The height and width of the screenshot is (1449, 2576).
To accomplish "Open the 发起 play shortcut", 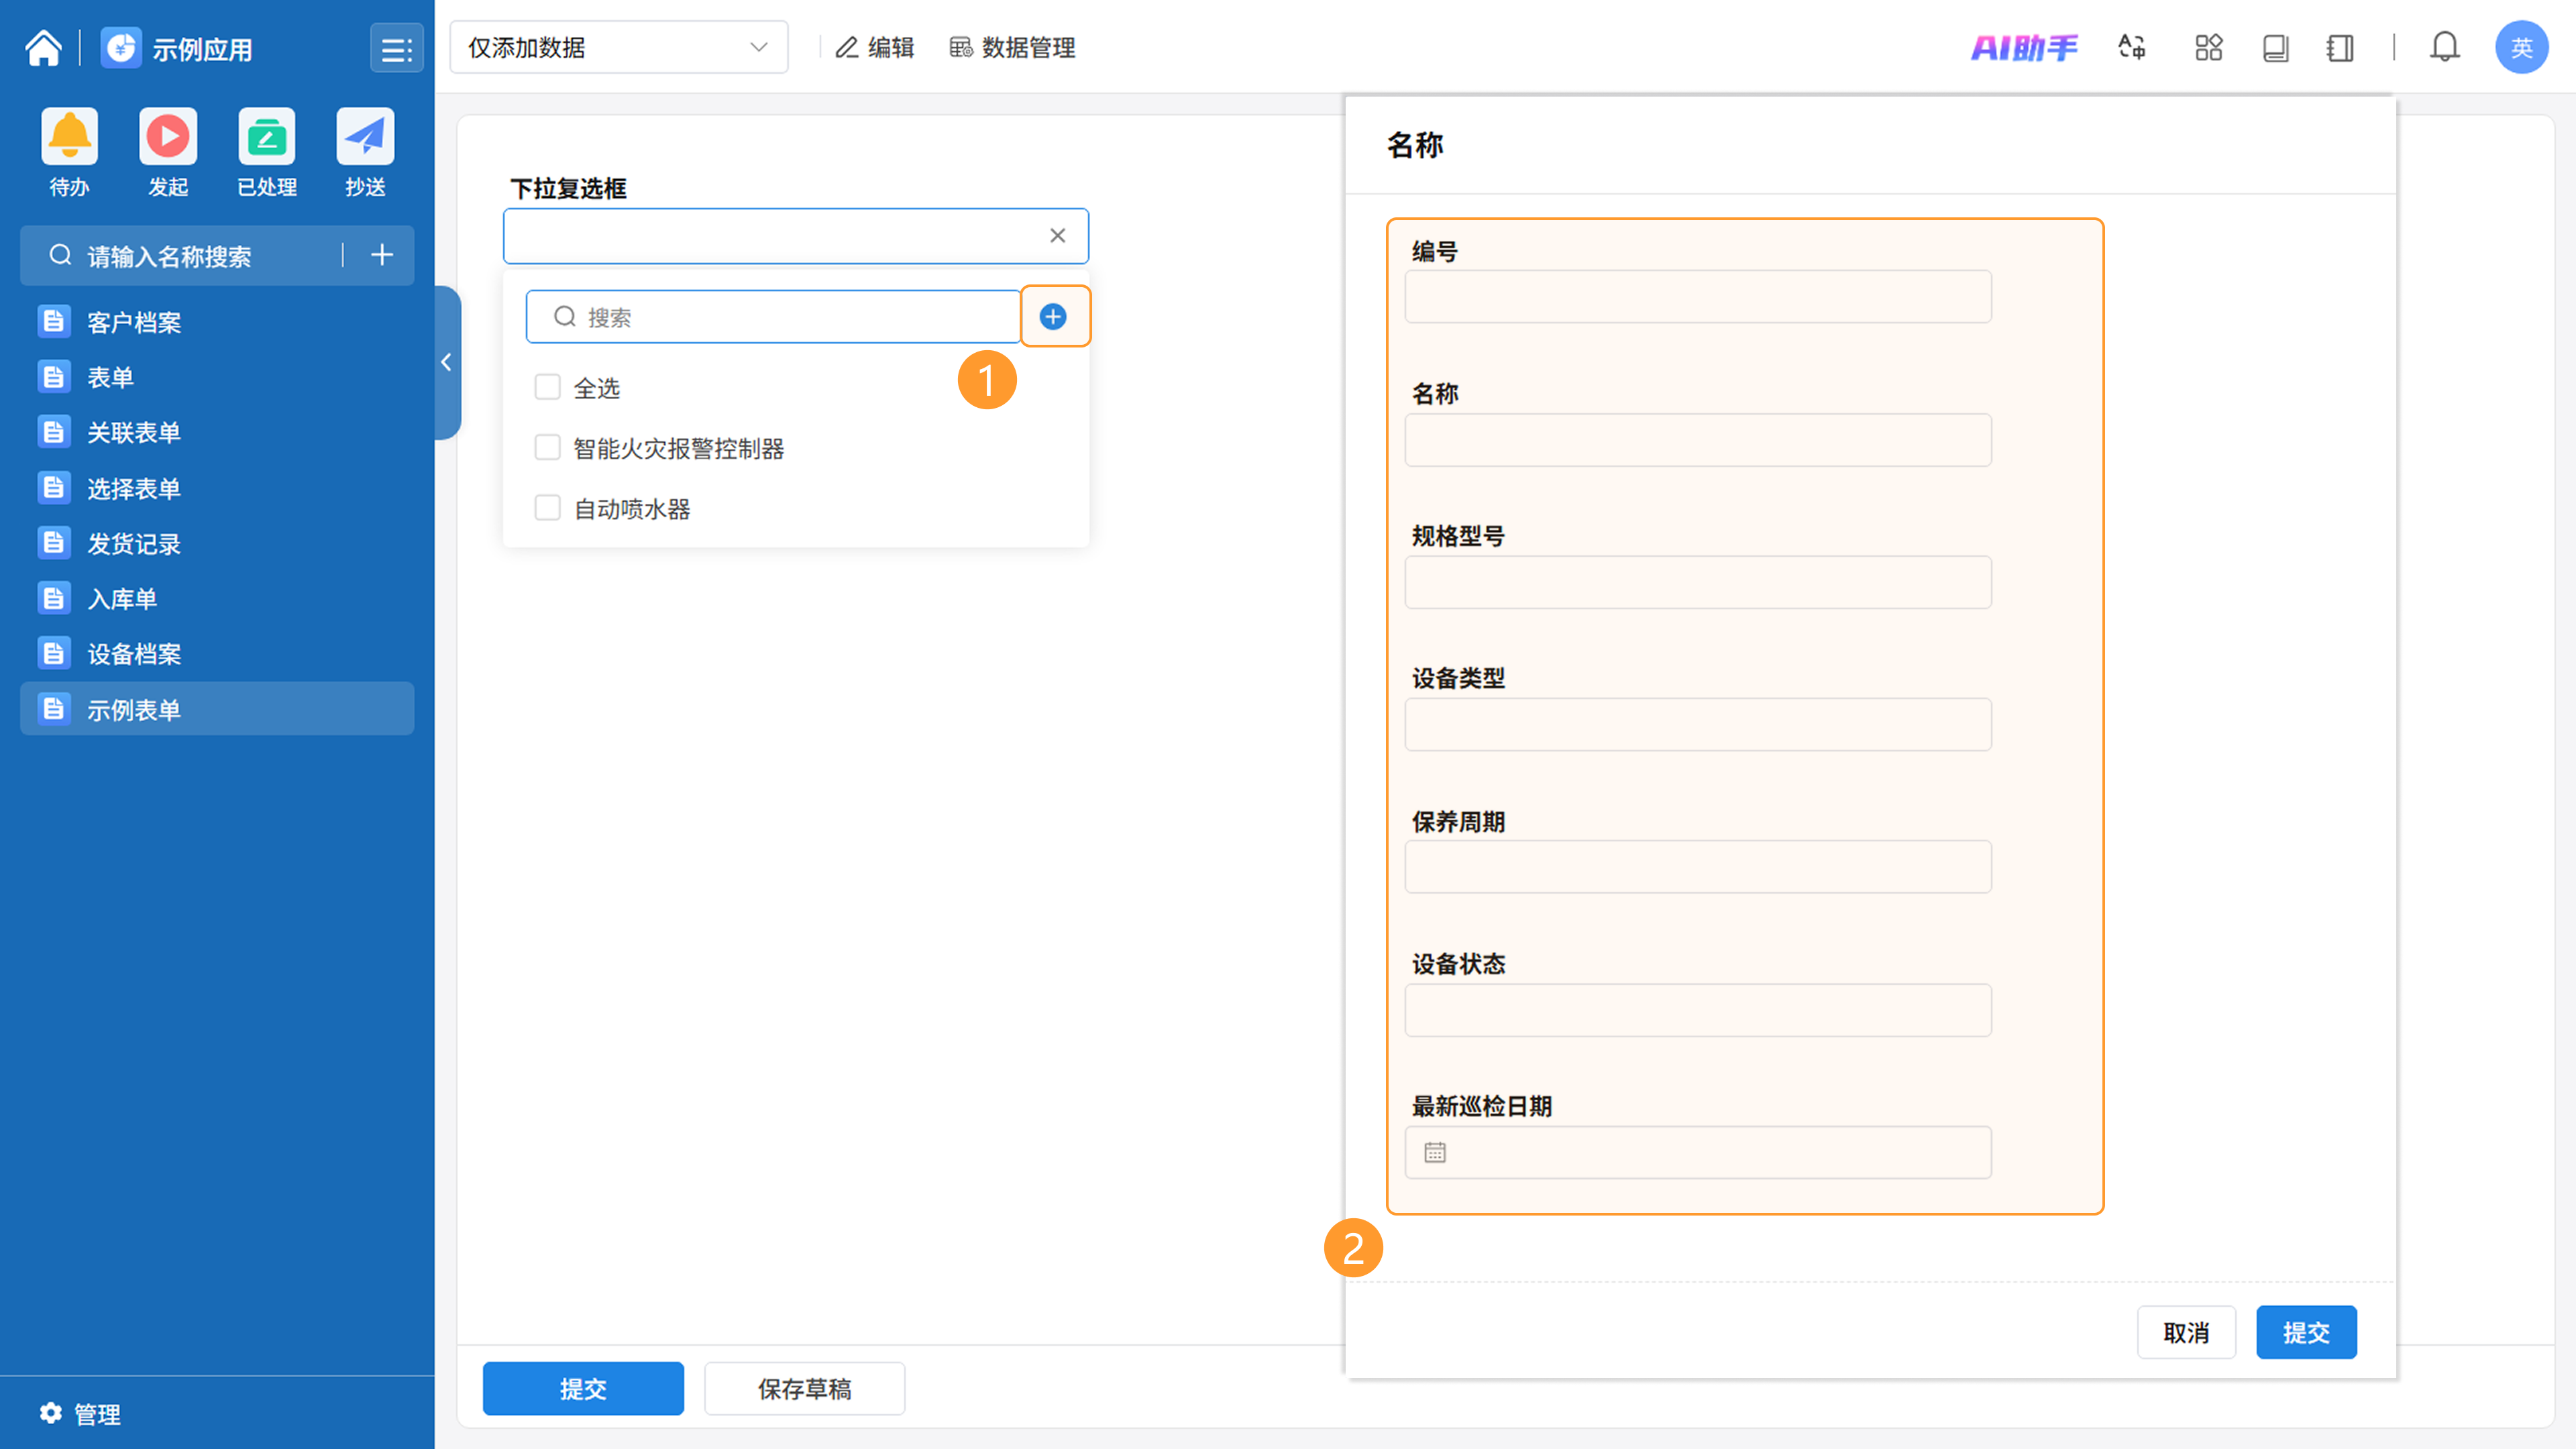I will pos(167,136).
